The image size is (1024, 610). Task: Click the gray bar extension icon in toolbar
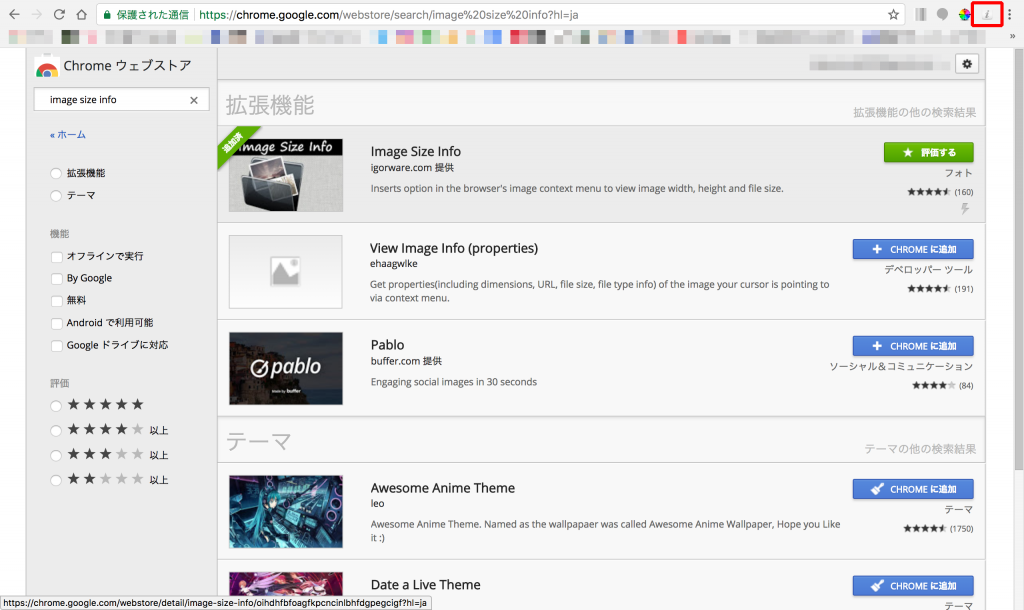coord(921,14)
